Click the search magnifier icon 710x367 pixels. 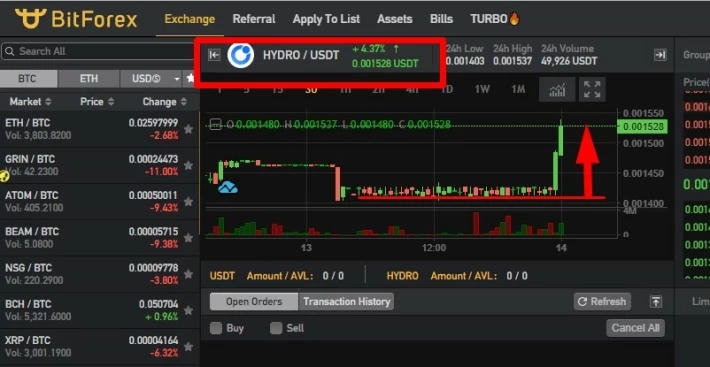point(10,51)
